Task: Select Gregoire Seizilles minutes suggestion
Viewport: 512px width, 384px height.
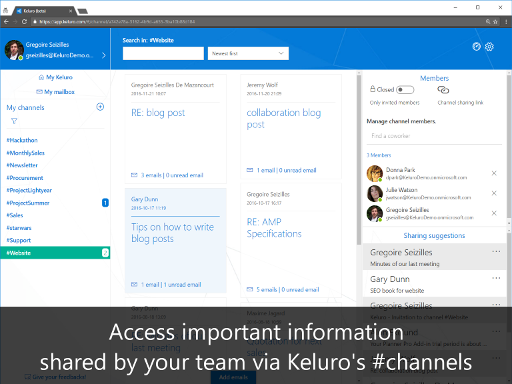Action: 434,257
